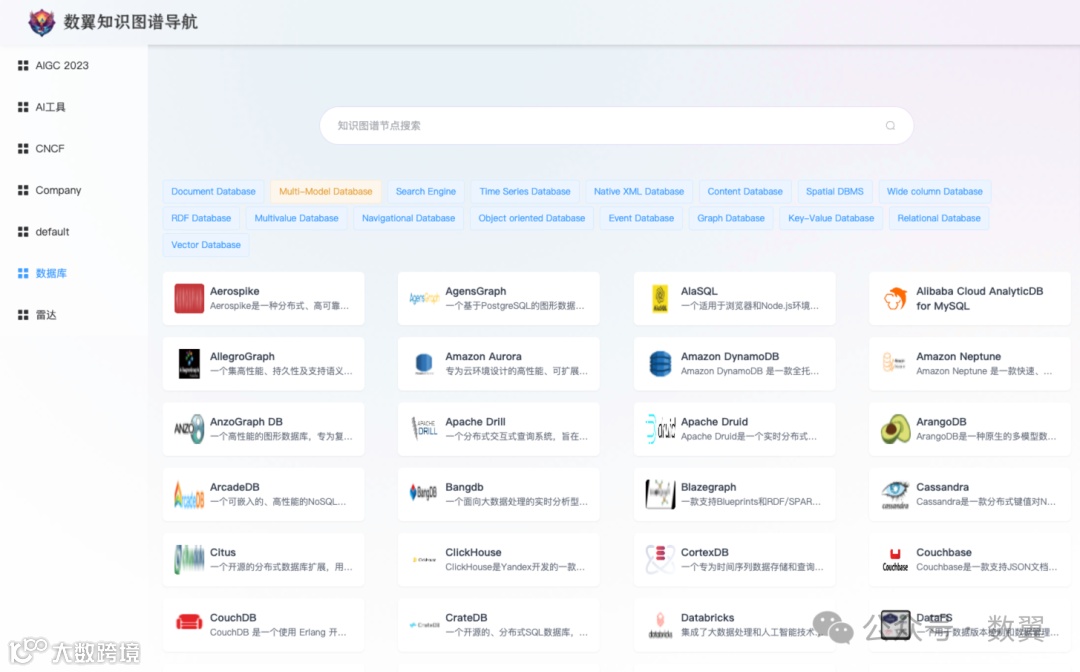The image size is (1080, 672).
Task: Click the Cassandra eye logo icon
Action: click(895, 494)
